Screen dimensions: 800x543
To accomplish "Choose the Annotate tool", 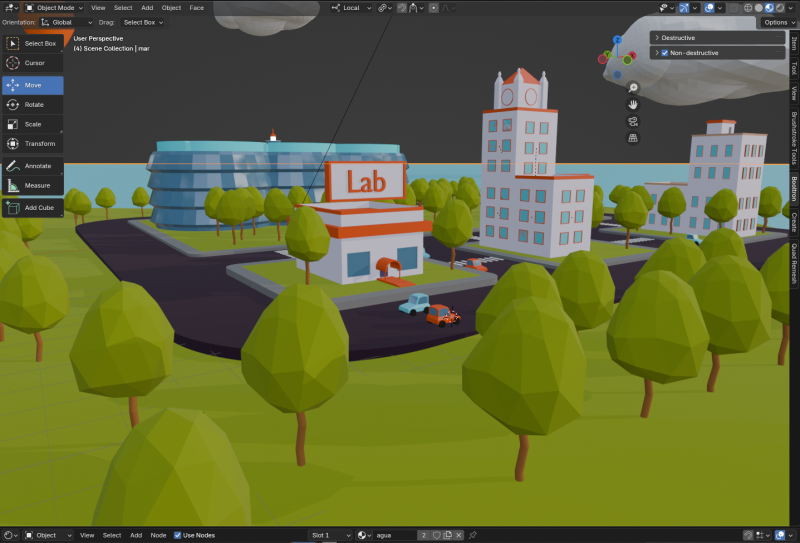I will pyautogui.click(x=33, y=166).
